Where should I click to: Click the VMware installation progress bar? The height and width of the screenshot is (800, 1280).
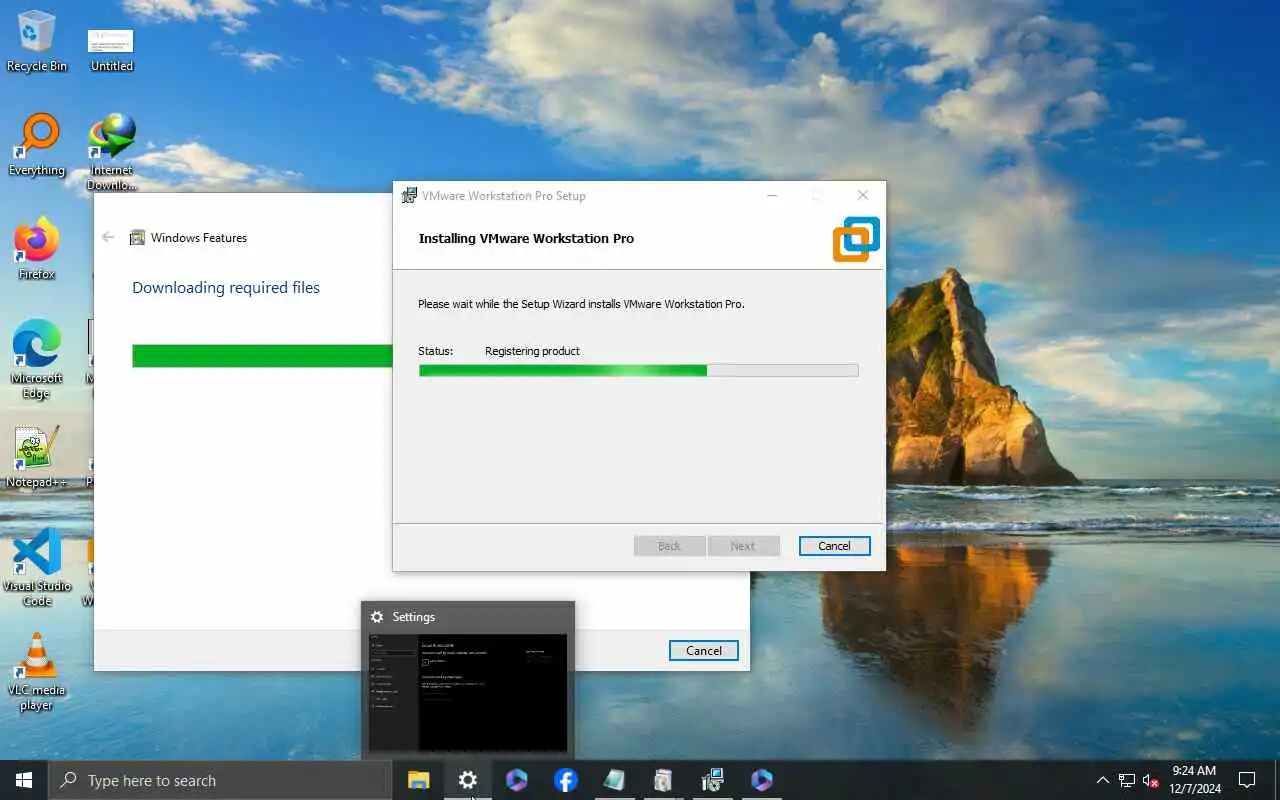pyautogui.click(x=638, y=370)
